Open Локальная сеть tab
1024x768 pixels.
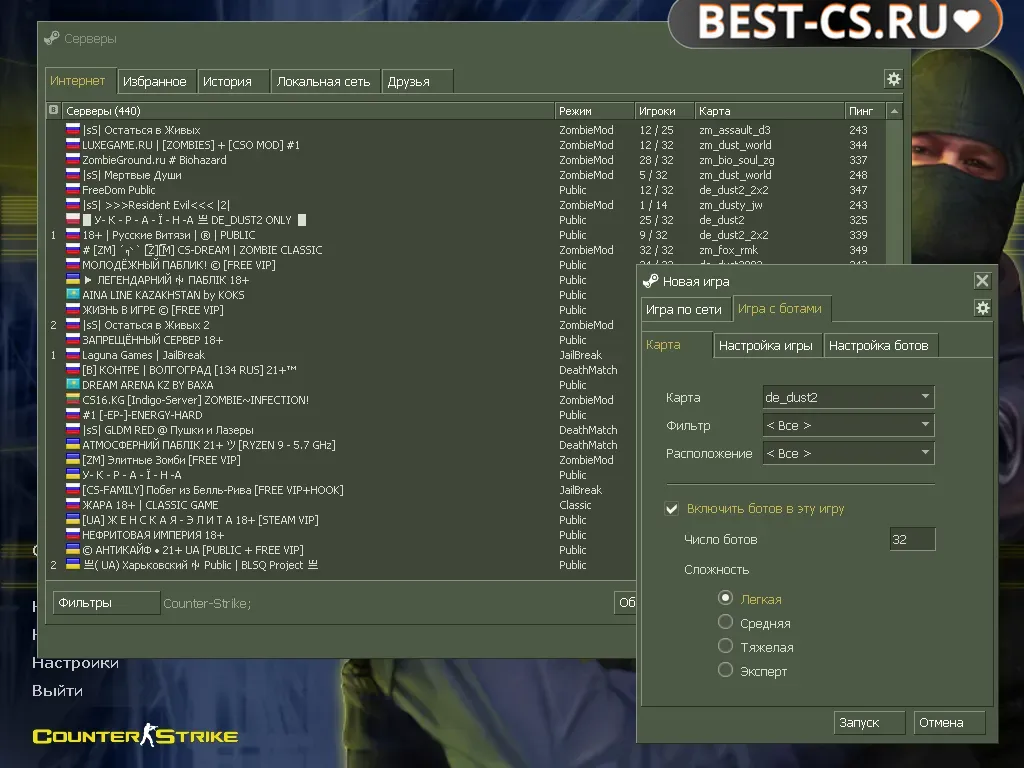(x=325, y=82)
